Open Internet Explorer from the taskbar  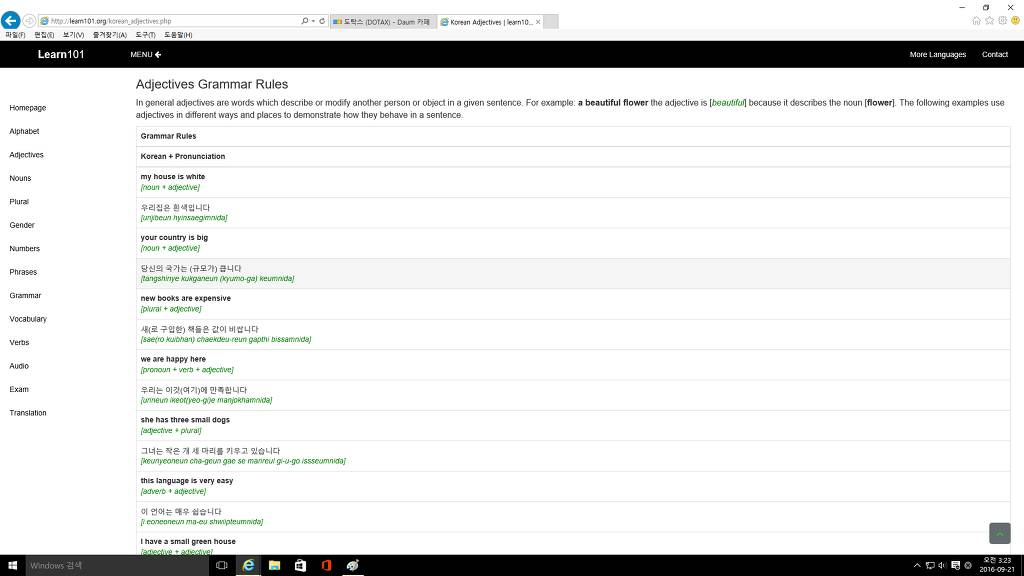(x=248, y=565)
